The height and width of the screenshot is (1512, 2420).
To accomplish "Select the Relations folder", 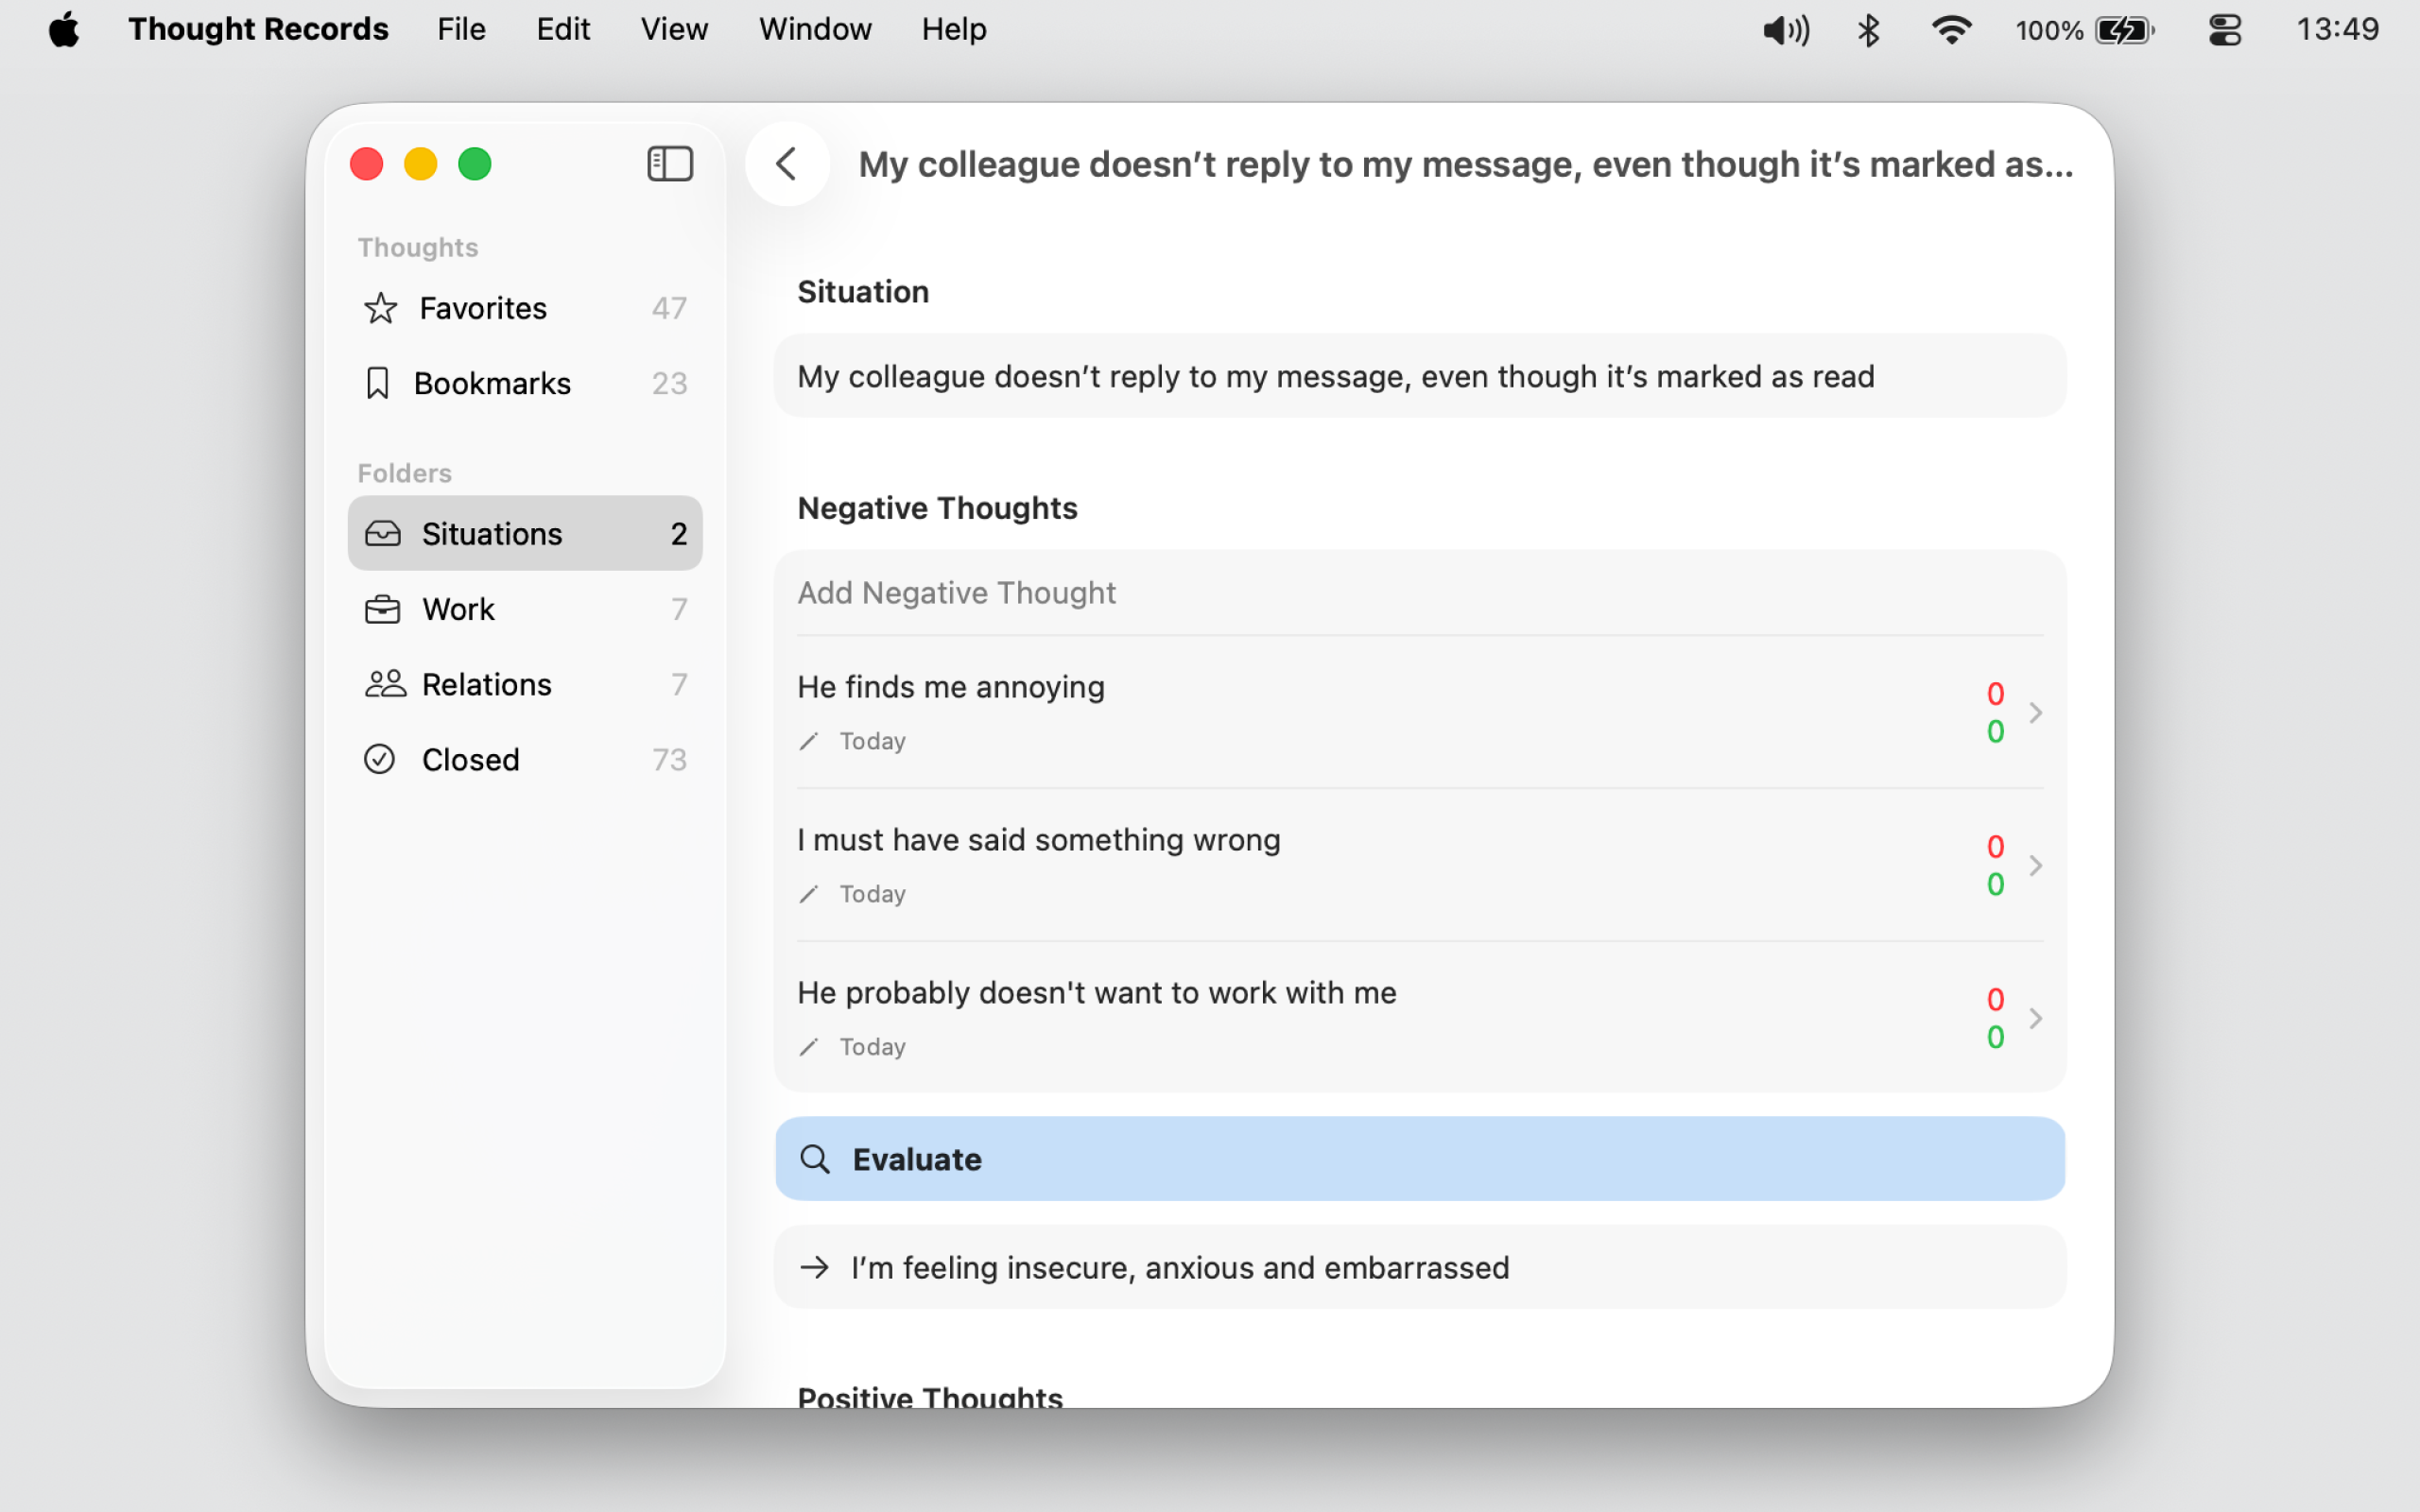I will click(x=525, y=684).
